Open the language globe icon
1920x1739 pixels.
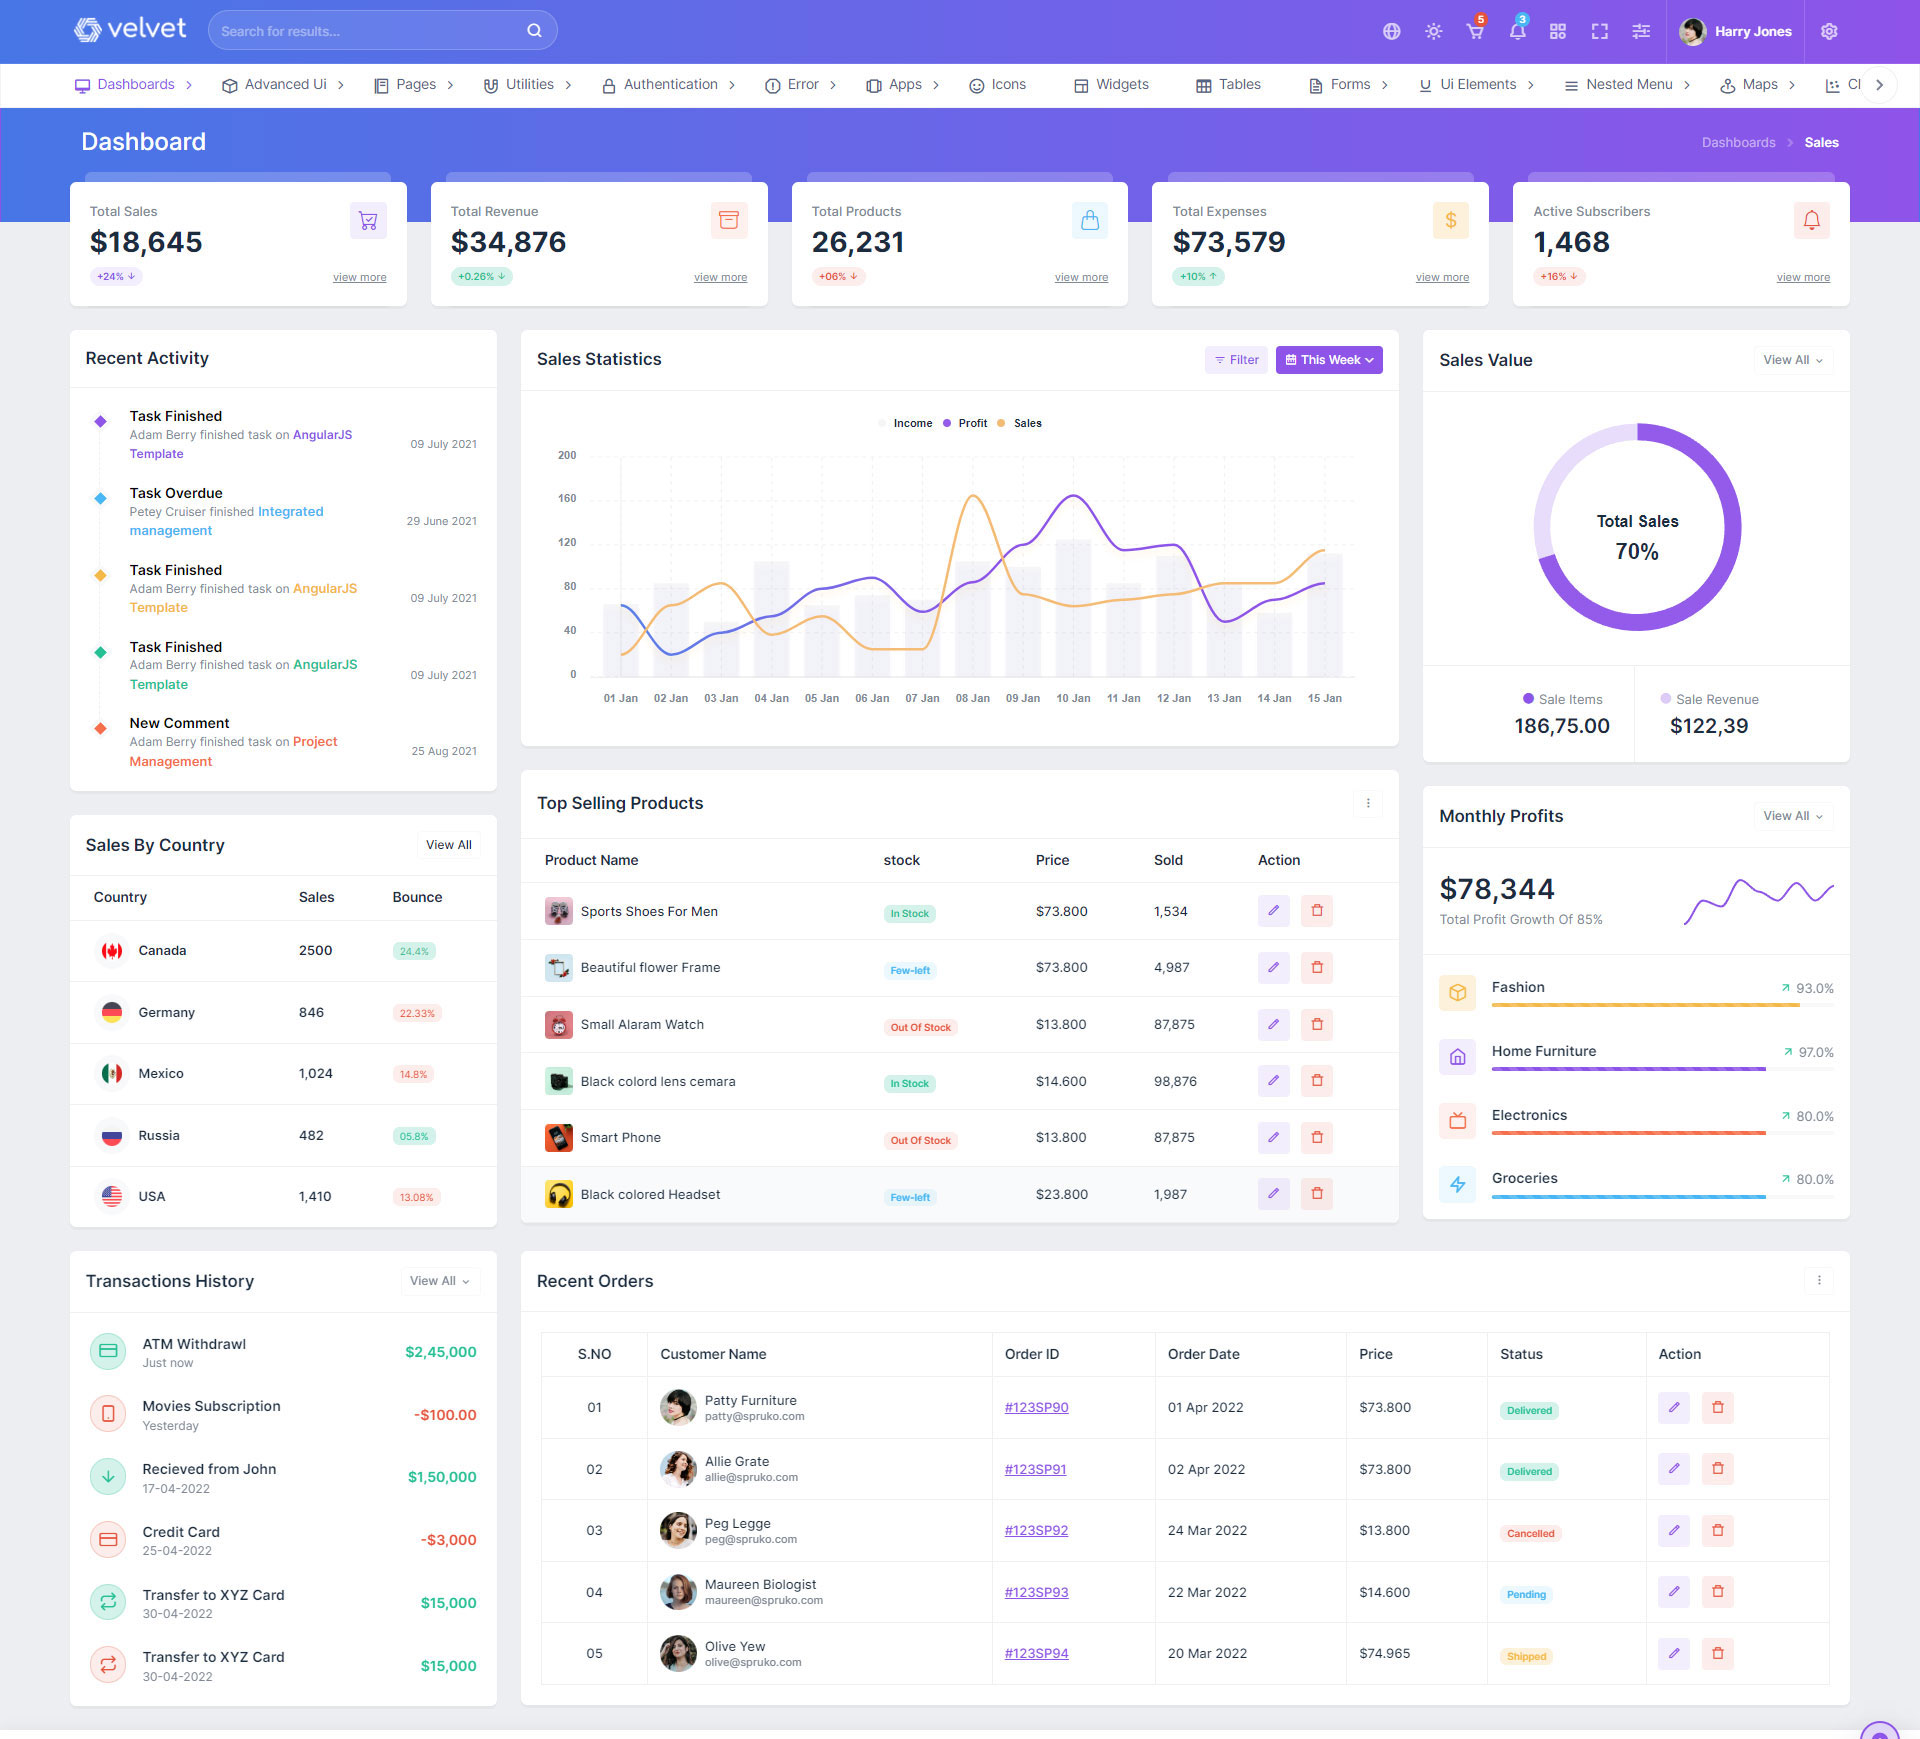pos(1391,31)
